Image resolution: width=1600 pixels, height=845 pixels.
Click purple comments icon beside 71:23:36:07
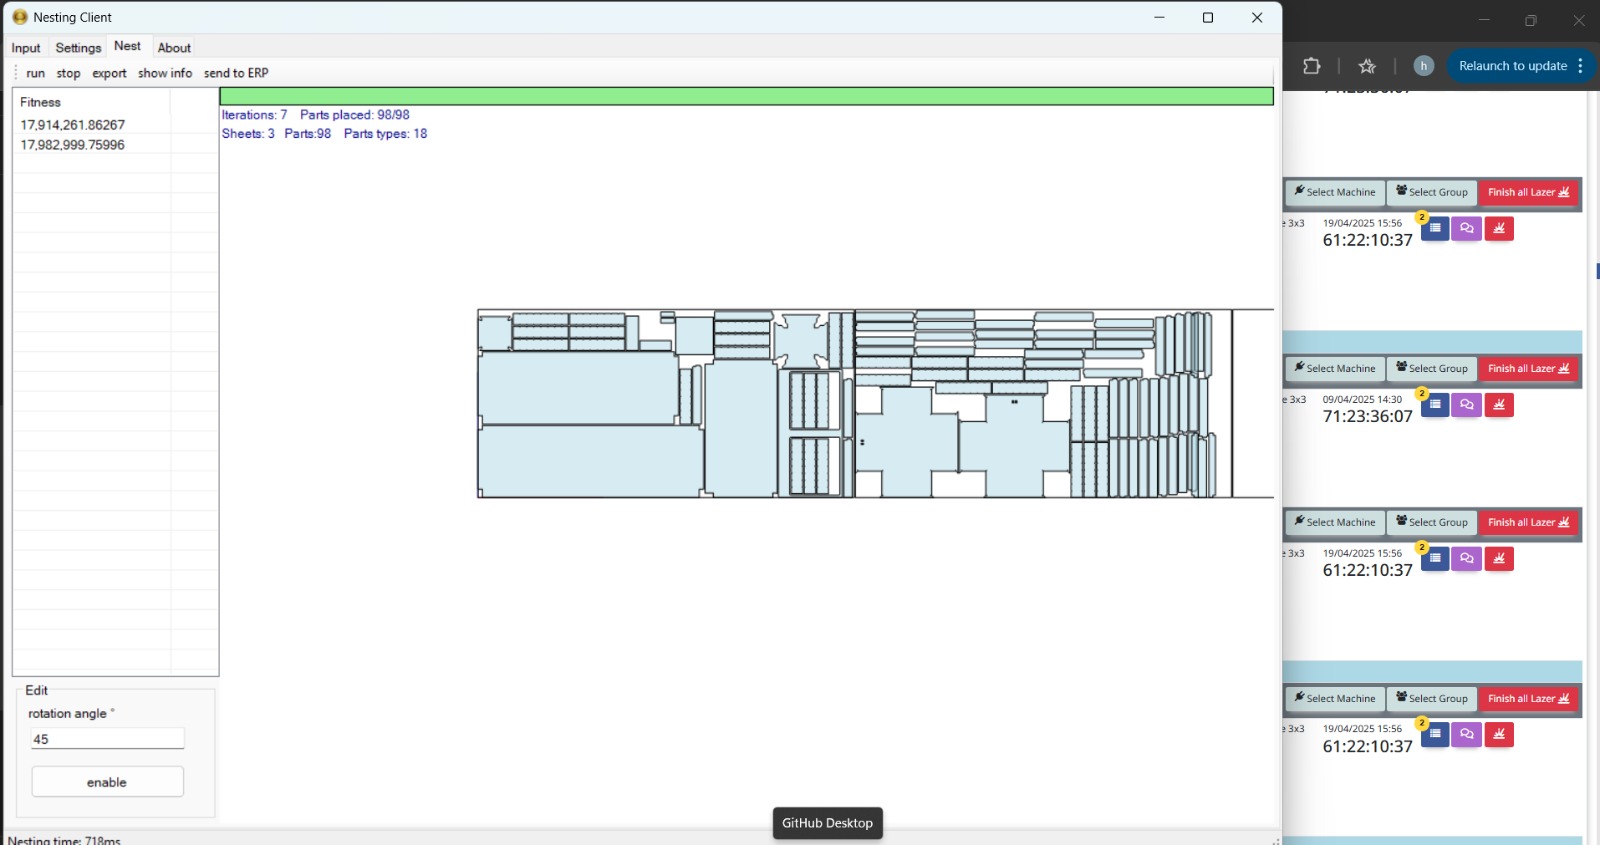pyautogui.click(x=1467, y=404)
